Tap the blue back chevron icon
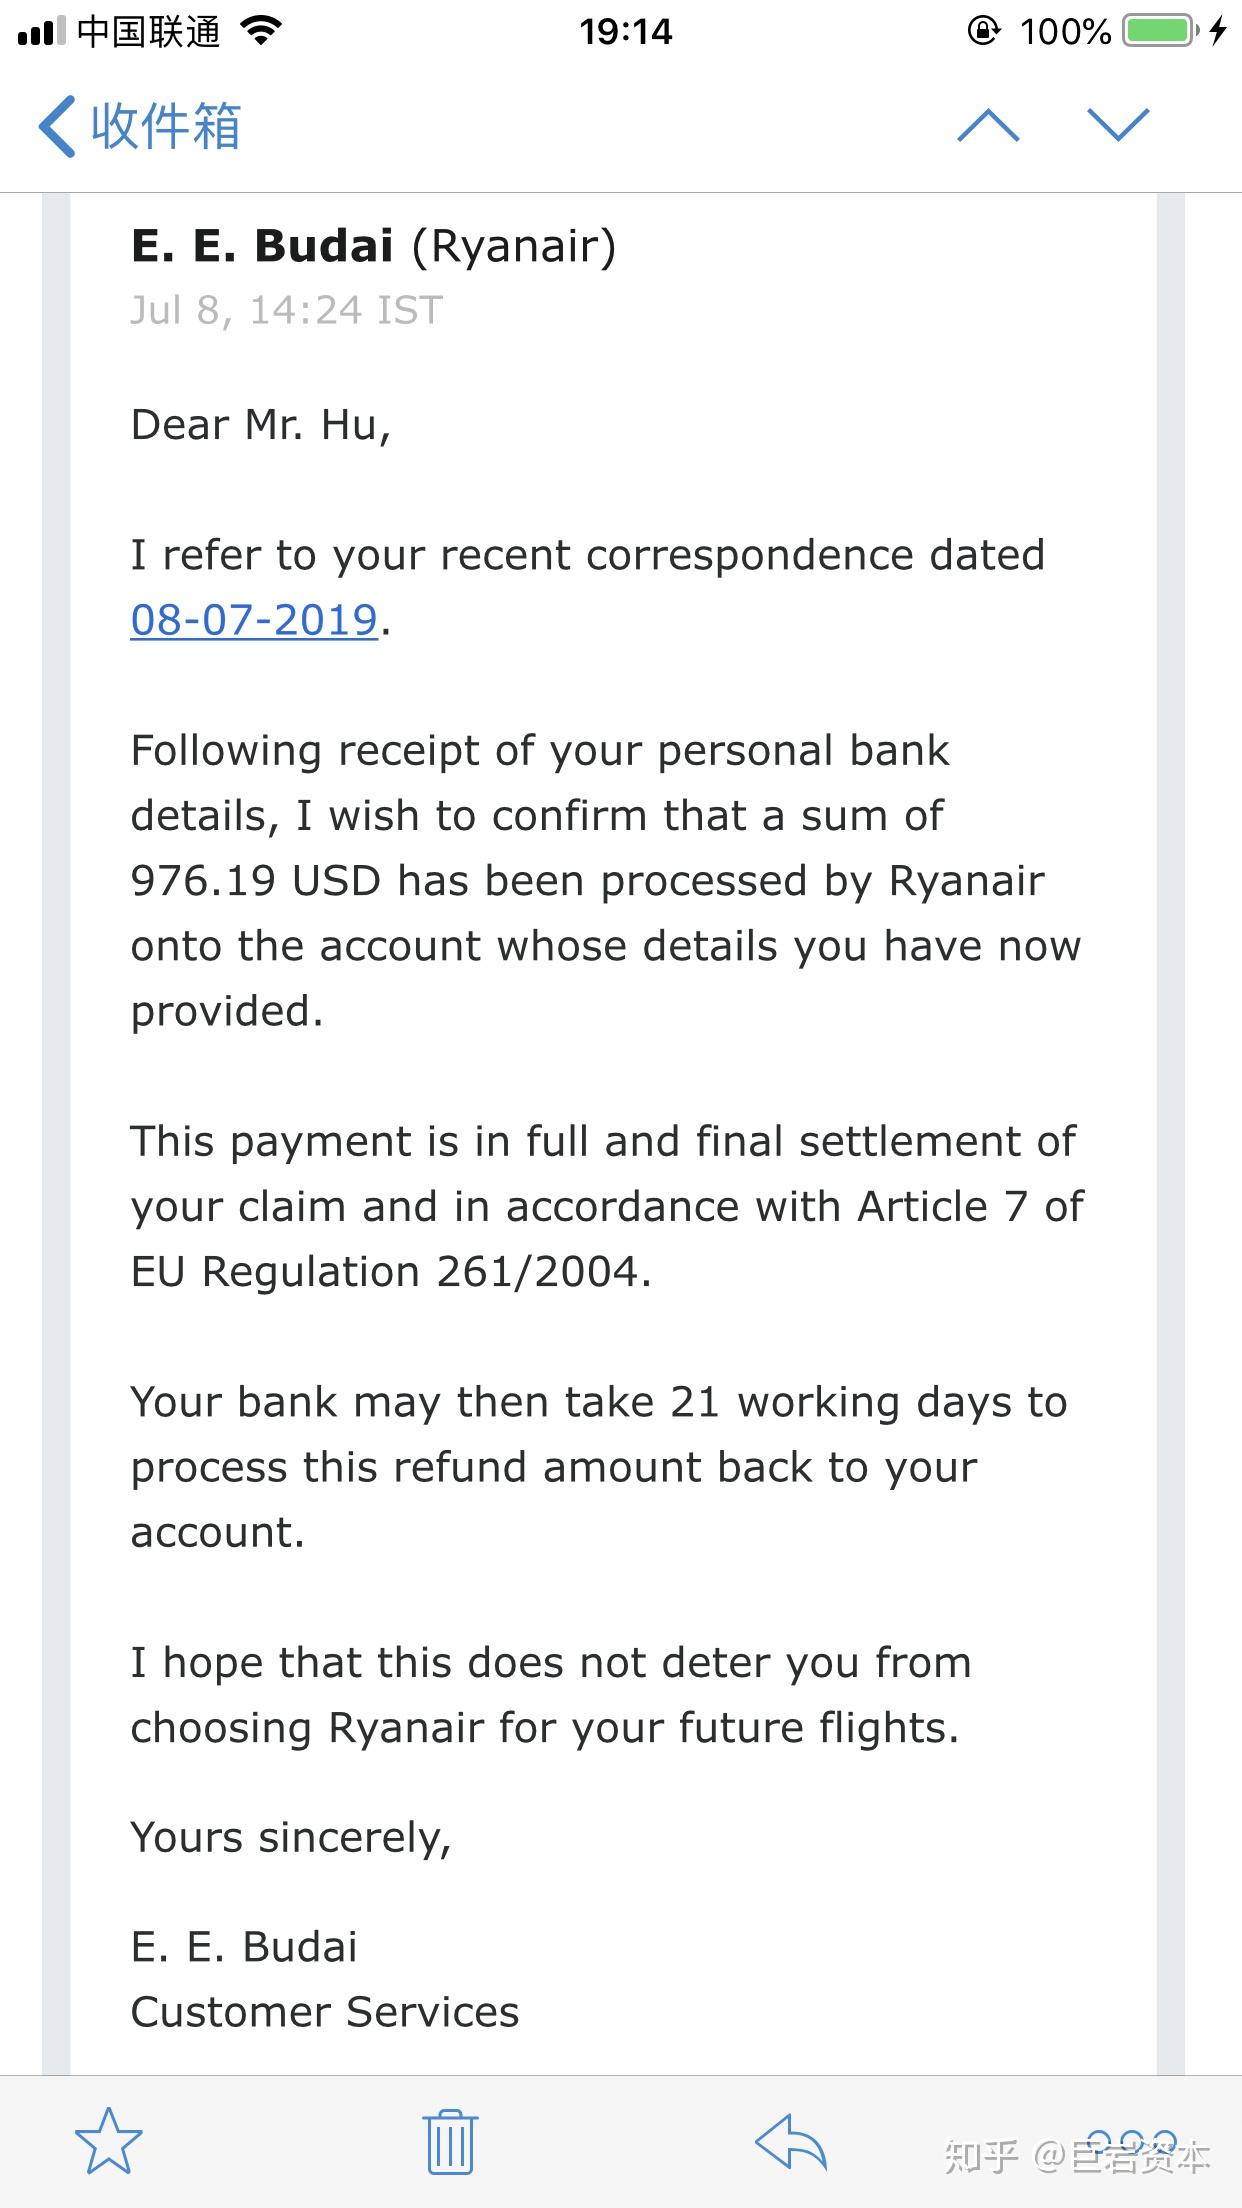This screenshot has width=1242, height=2208. pyautogui.click(x=57, y=127)
